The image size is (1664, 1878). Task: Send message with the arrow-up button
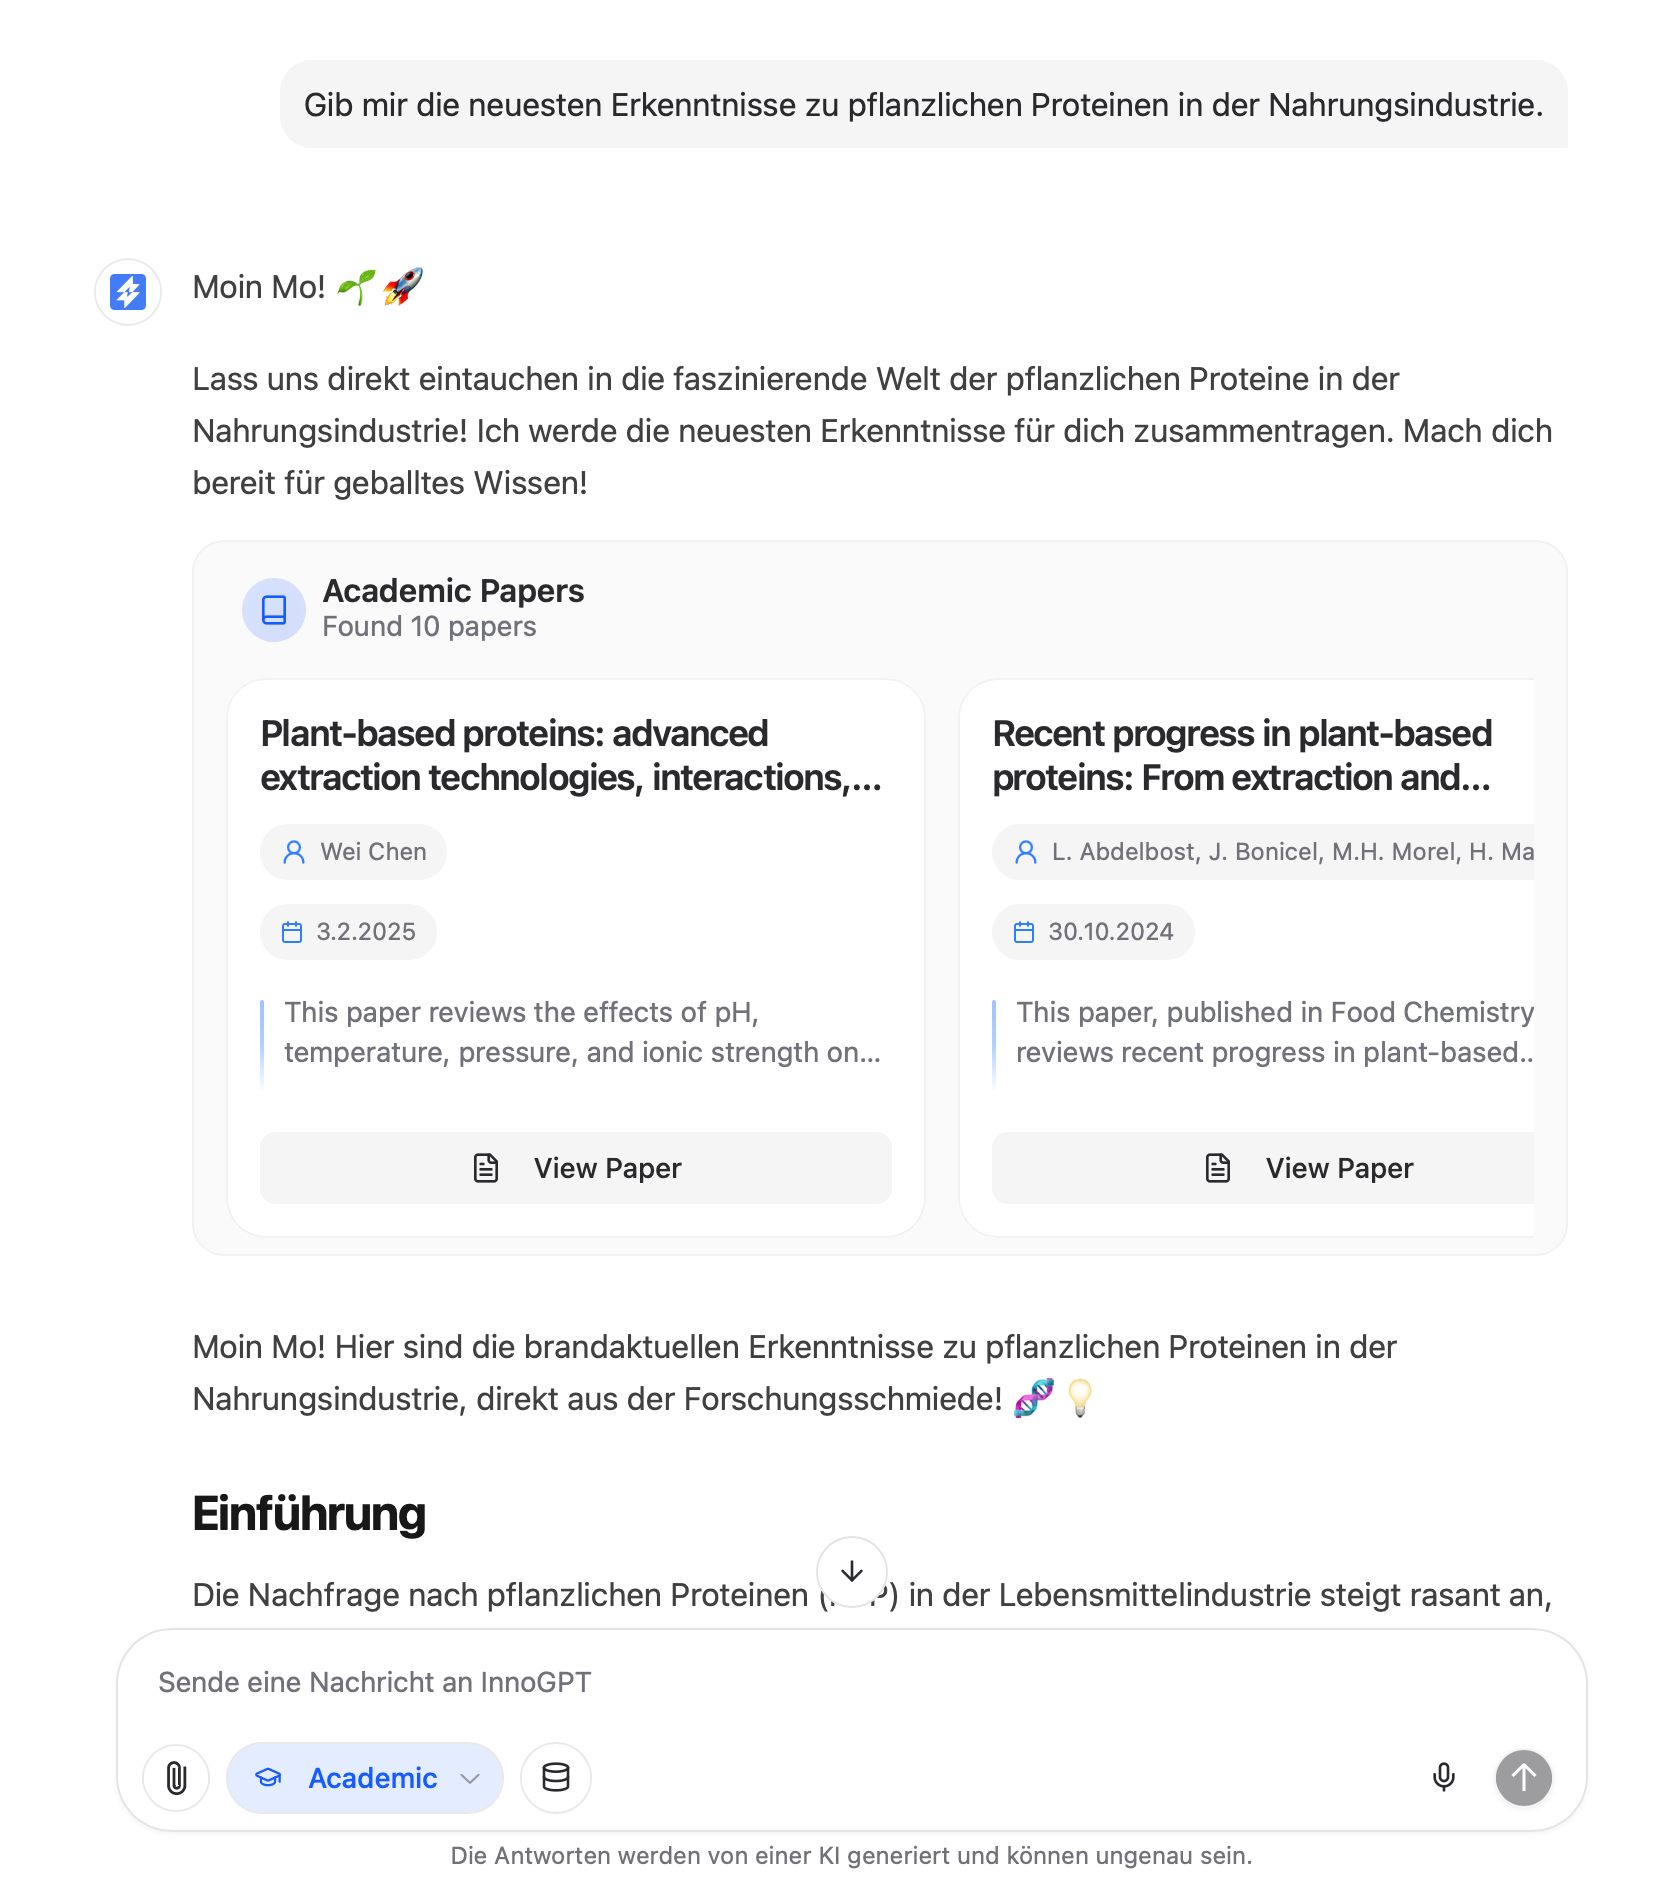tap(1523, 1777)
